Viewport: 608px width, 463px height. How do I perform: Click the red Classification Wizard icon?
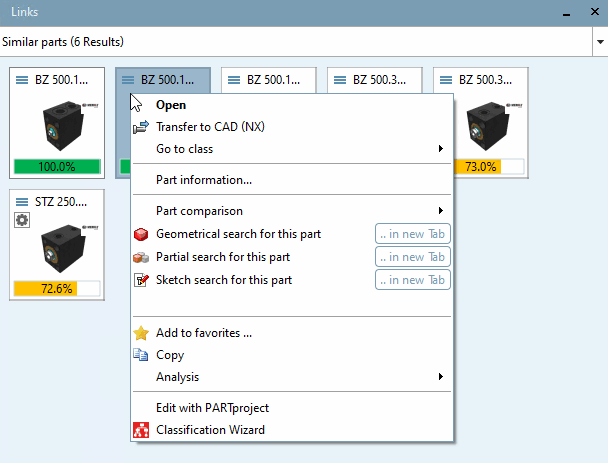pyautogui.click(x=141, y=430)
